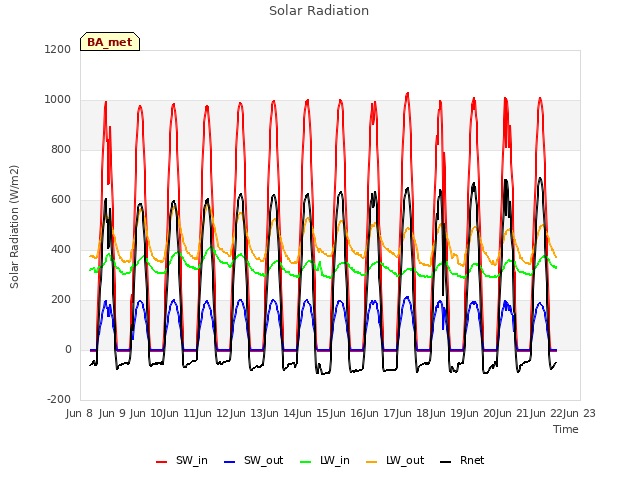Click the Jun 22 x-axis tick label
This screenshot has width=640, height=480.
tap(545, 413)
